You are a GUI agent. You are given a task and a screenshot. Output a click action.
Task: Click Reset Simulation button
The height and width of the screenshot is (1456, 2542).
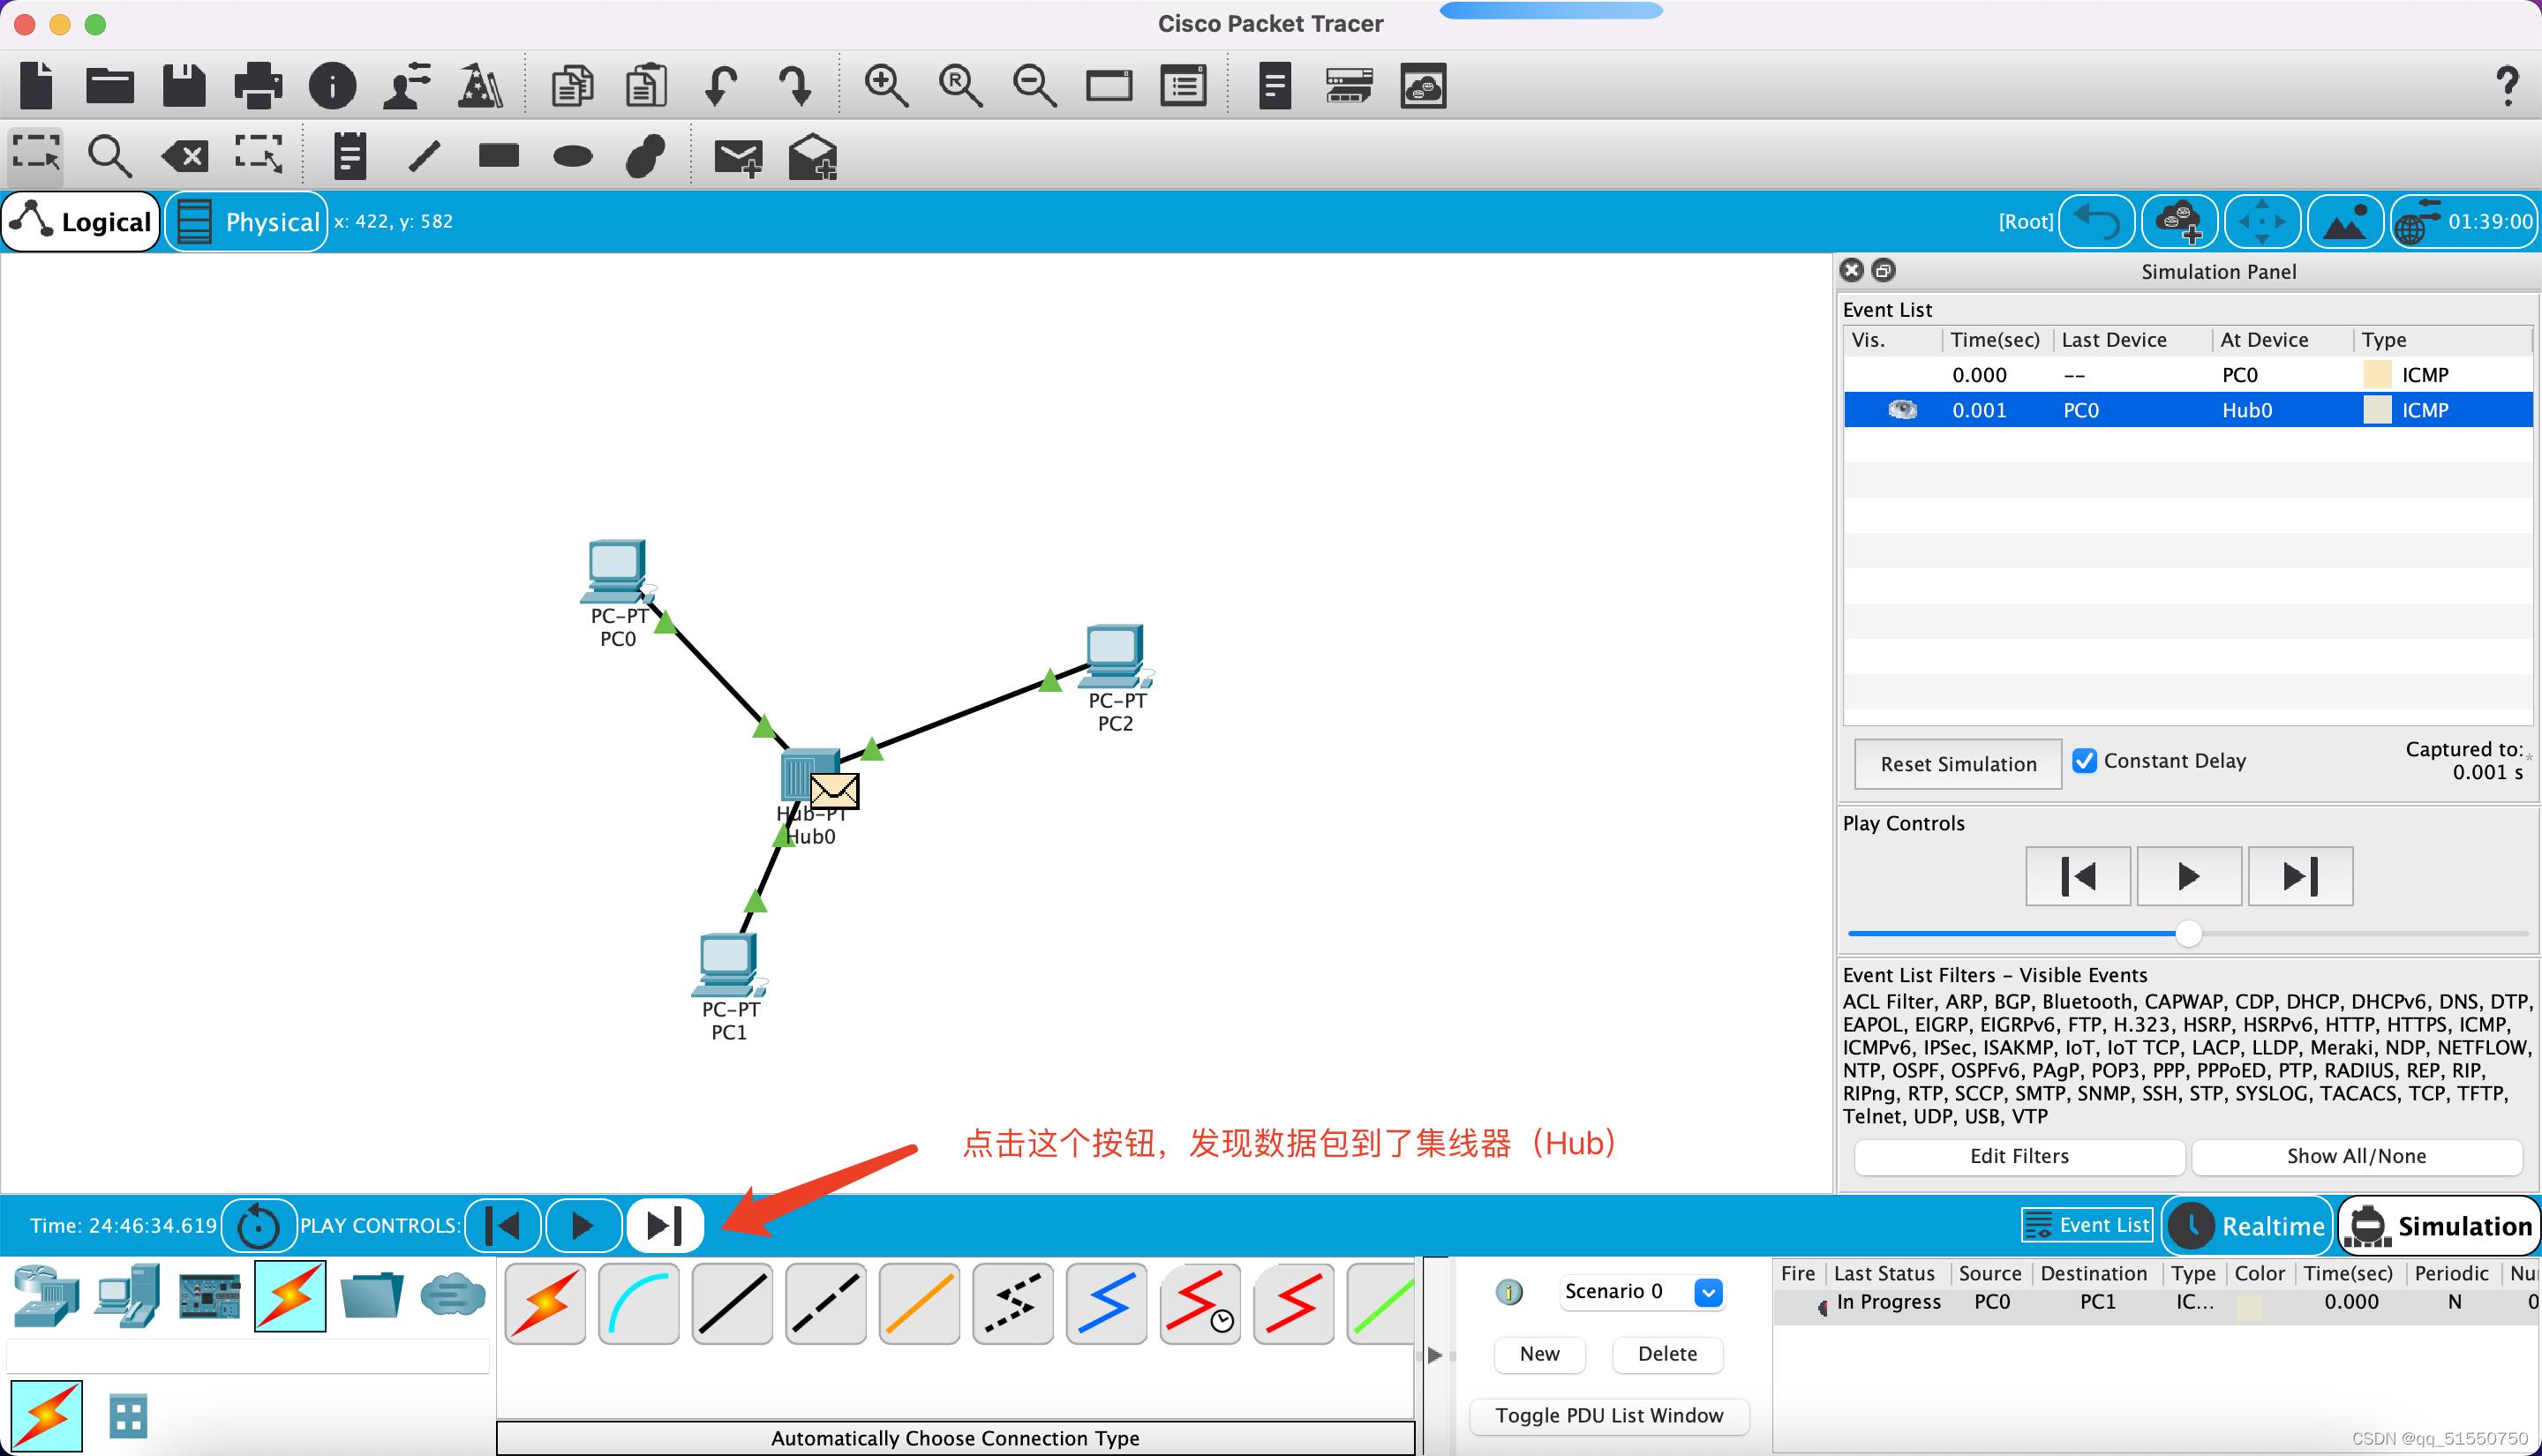click(x=1957, y=764)
